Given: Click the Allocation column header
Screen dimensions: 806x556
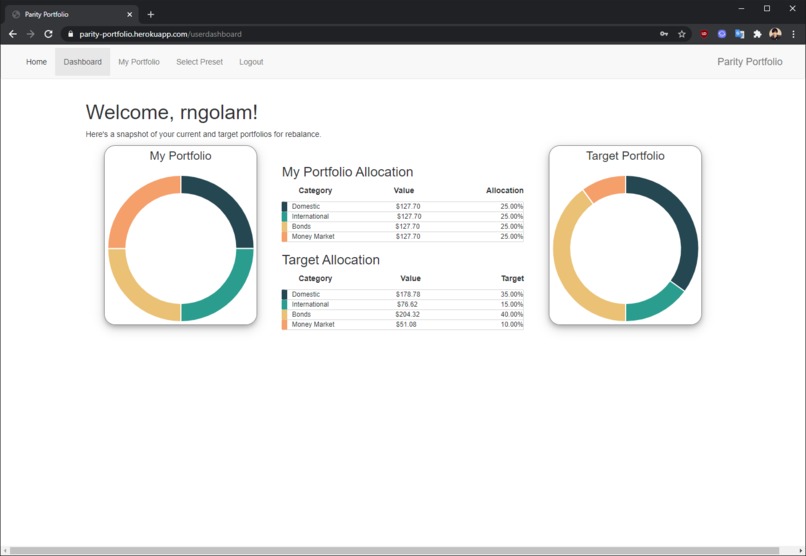Looking at the screenshot, I should 505,190.
